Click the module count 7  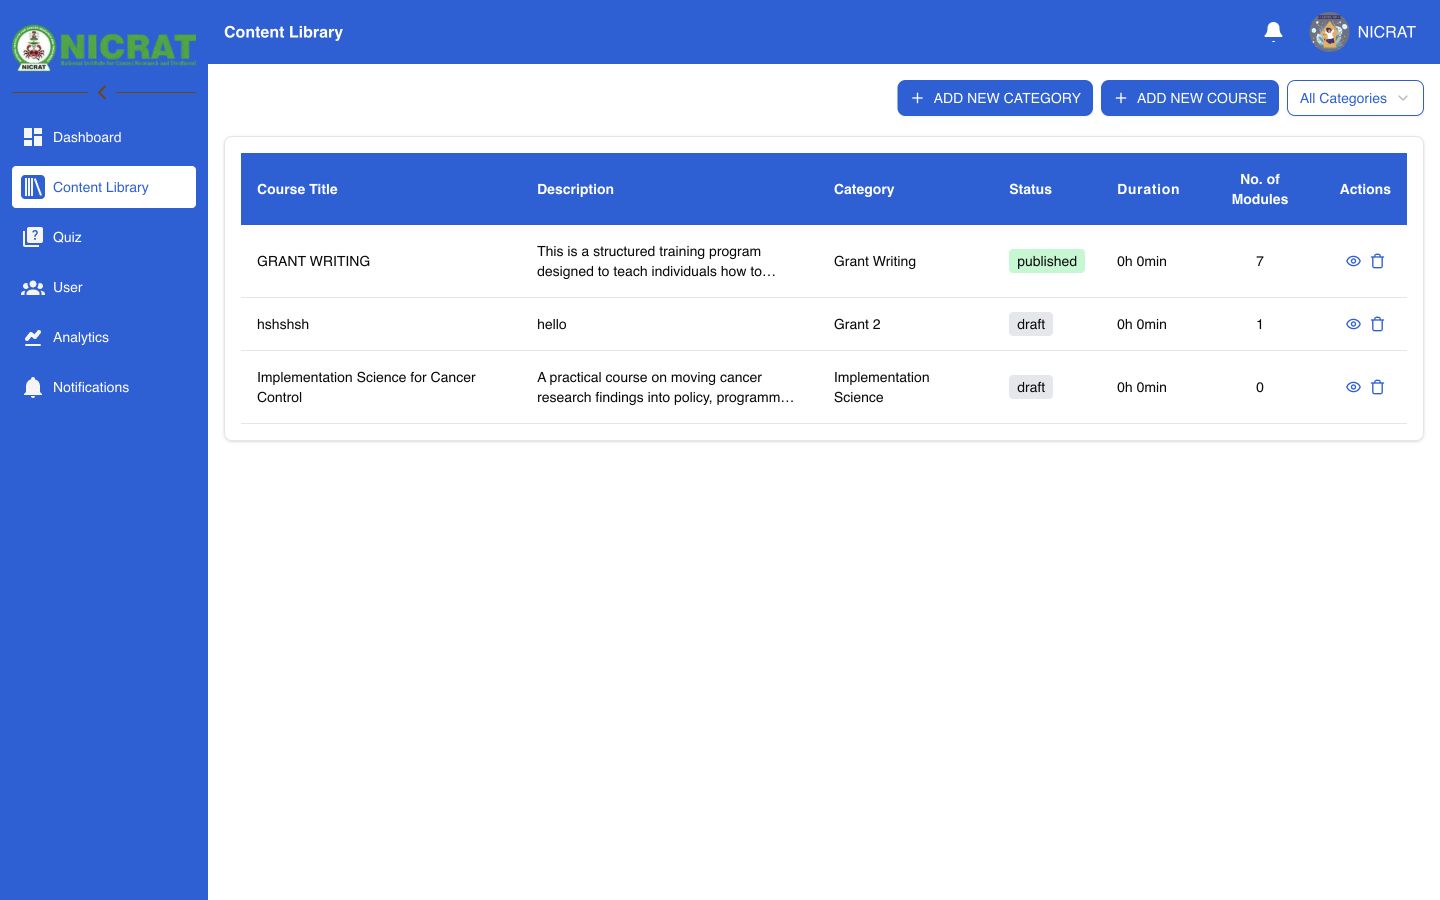[x=1260, y=261]
